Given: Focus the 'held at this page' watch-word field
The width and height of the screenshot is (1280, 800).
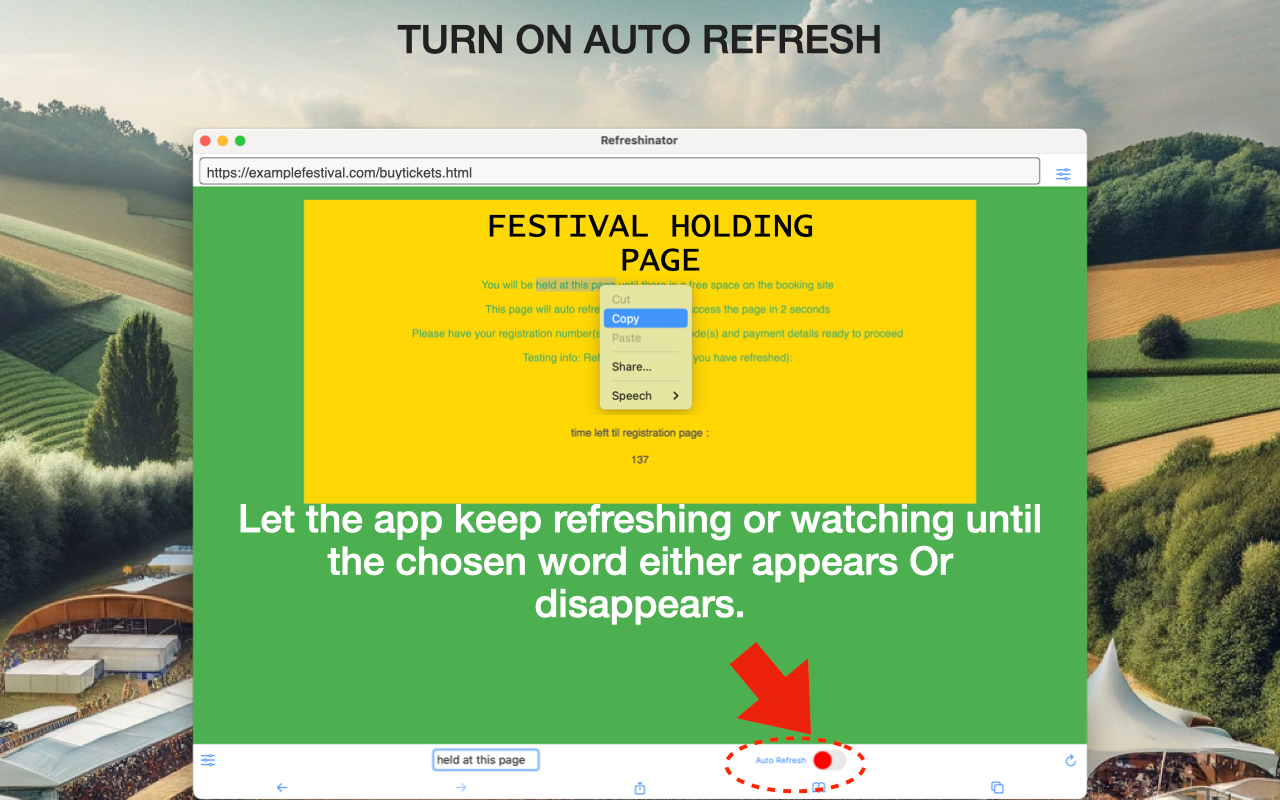Looking at the screenshot, I should coord(486,760).
